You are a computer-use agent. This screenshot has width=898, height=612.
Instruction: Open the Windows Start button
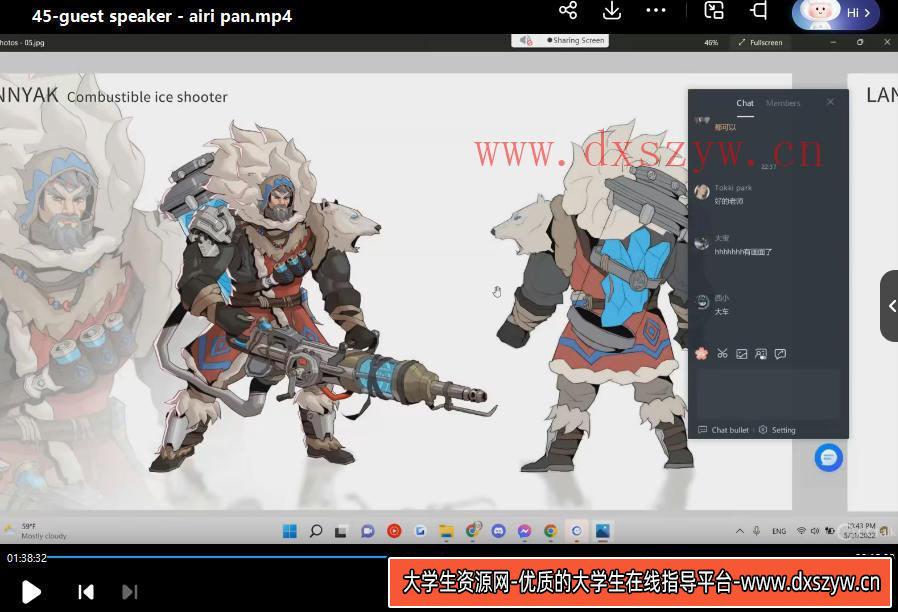(x=290, y=531)
